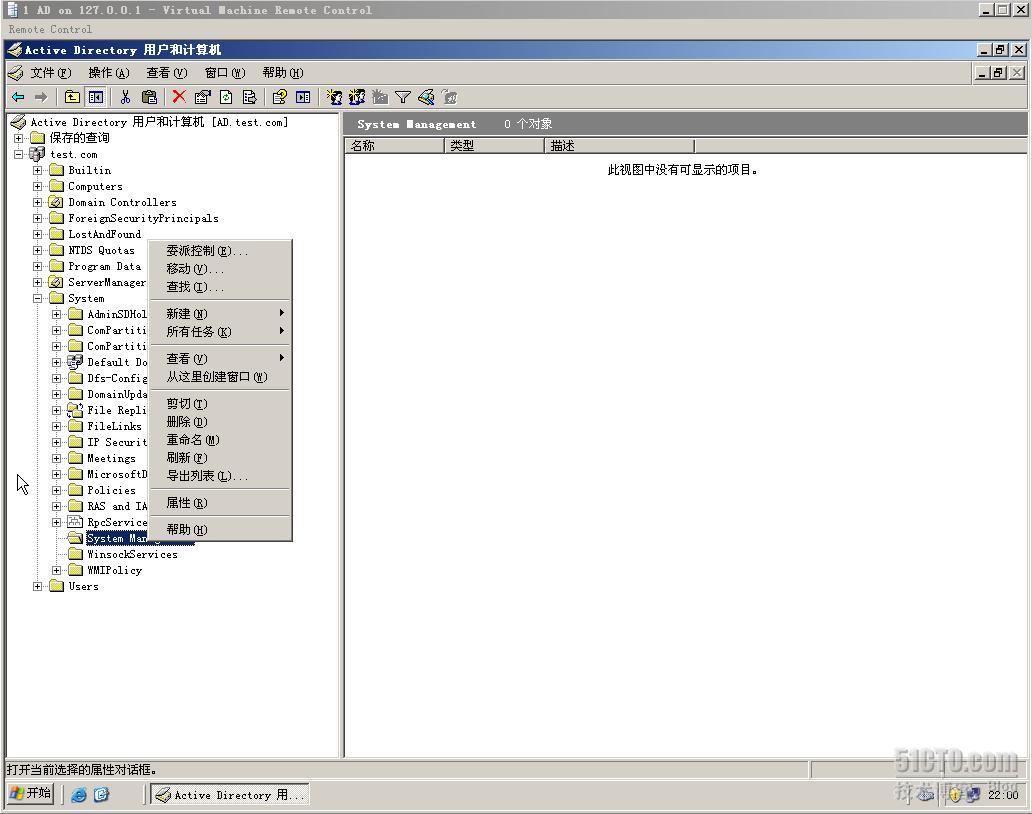
Task: Choose 移动(V)... in context menu
Action: tap(220, 268)
